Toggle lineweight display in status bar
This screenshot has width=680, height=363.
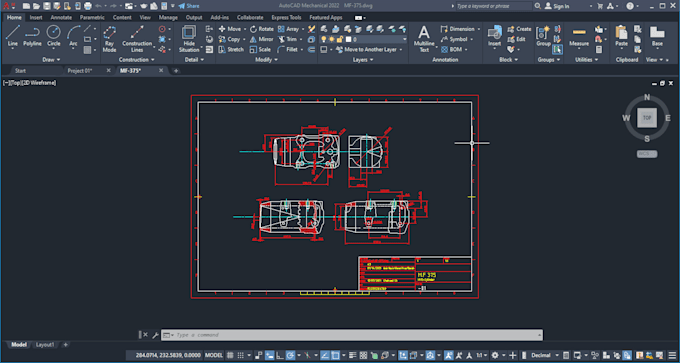tap(353, 355)
